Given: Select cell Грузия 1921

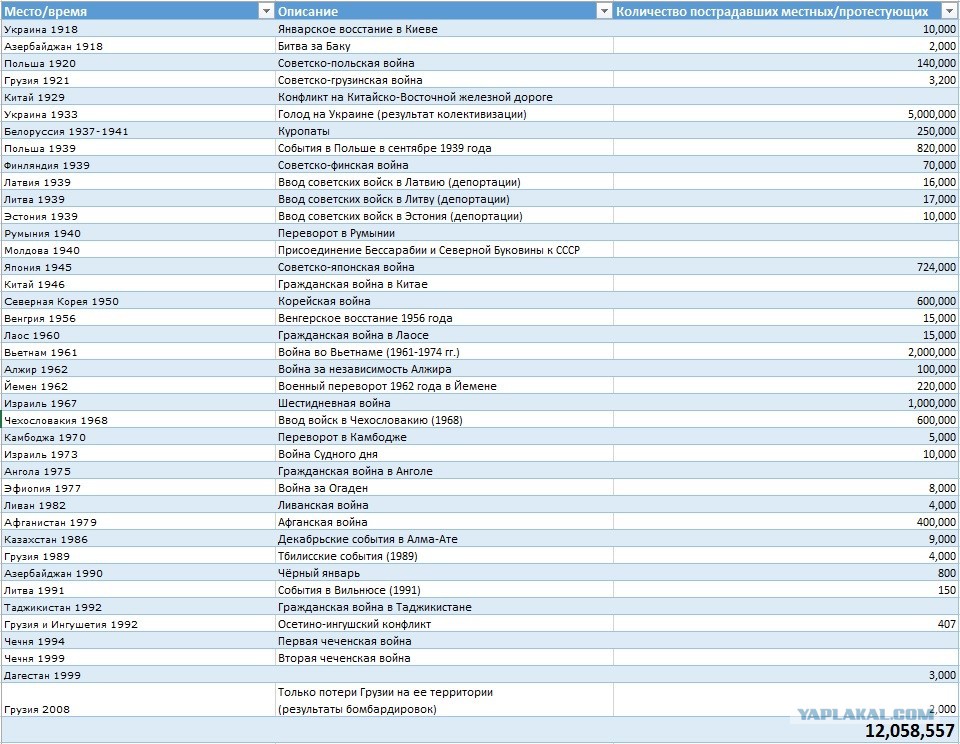Looking at the screenshot, I should click(138, 80).
